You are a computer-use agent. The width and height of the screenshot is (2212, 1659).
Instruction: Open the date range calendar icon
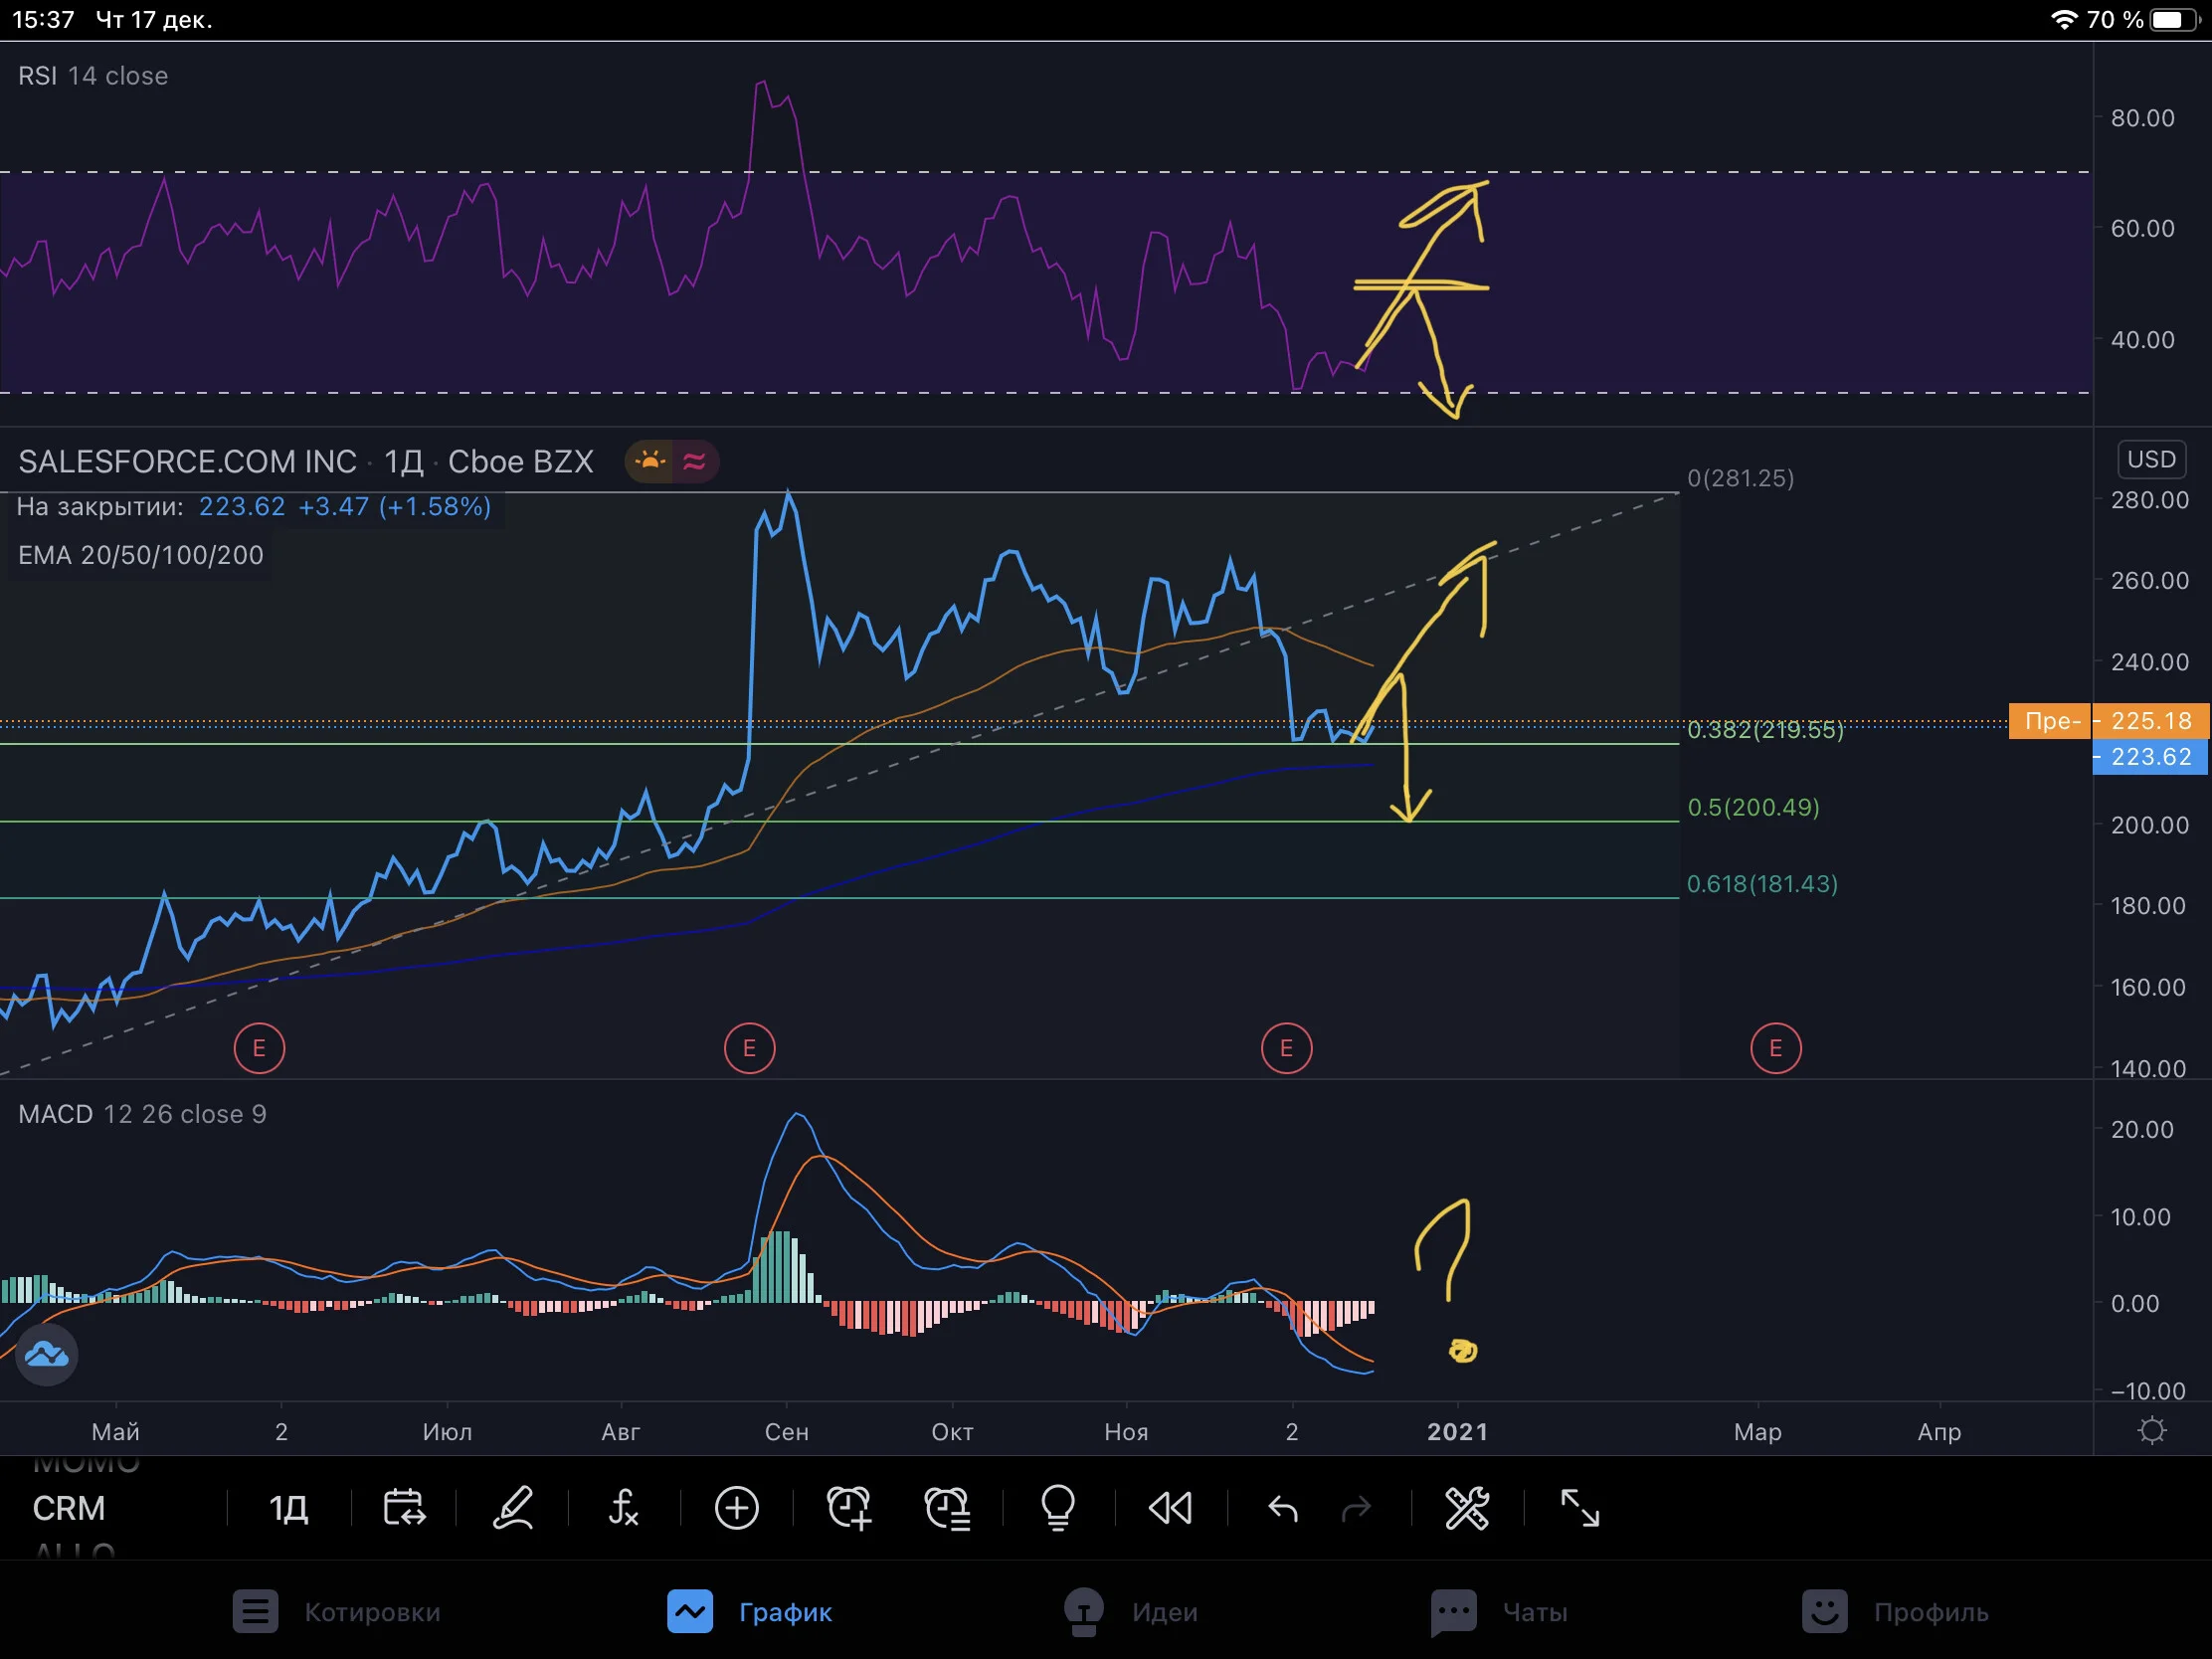pos(404,1508)
